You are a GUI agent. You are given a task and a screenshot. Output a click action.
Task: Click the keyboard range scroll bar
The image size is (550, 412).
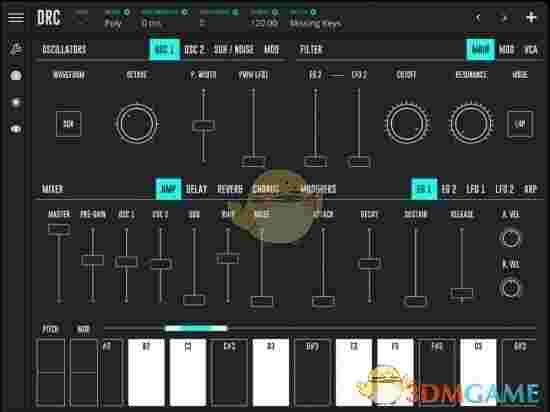pyautogui.click(x=196, y=328)
